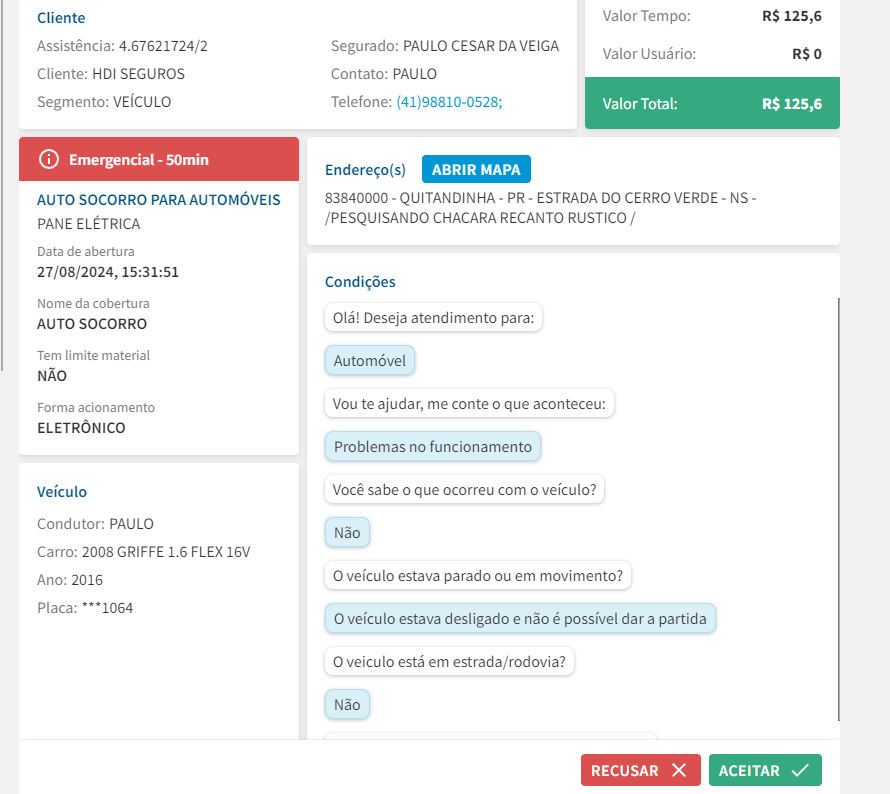Click the "parado ou em movimento" question bubble
The image size is (890, 794).
click(478, 576)
